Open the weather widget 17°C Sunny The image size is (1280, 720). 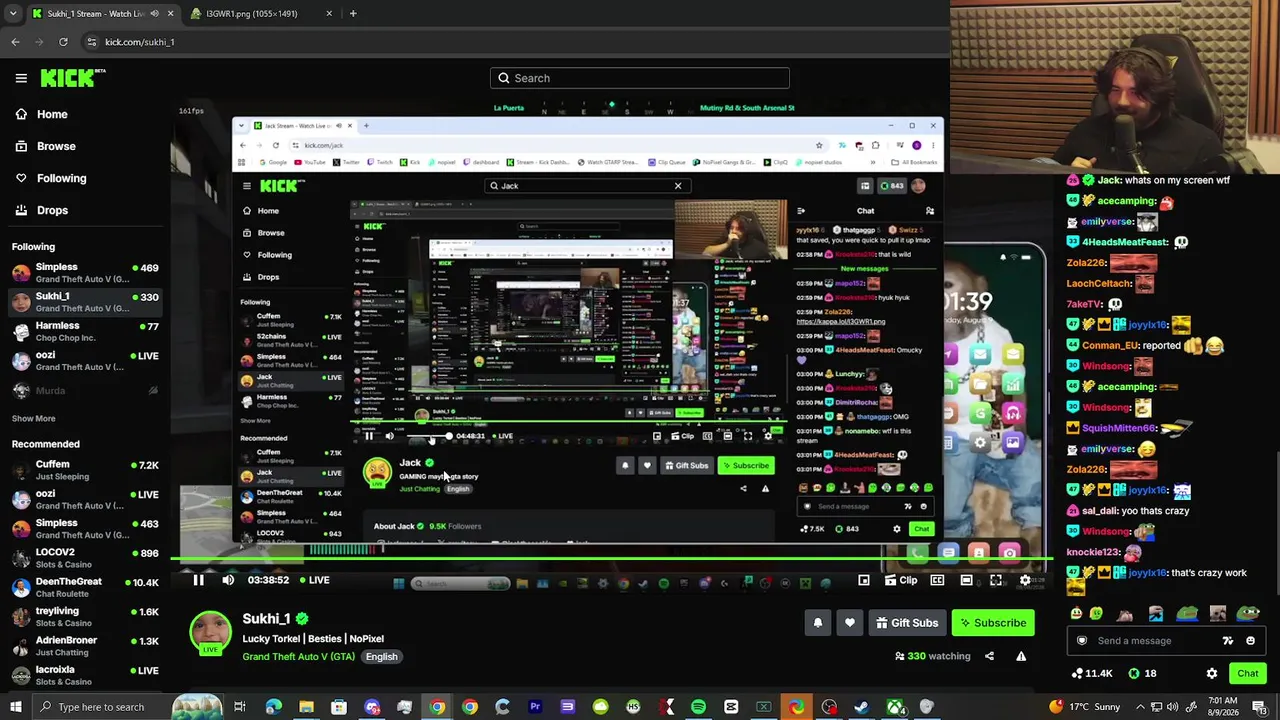(1084, 707)
